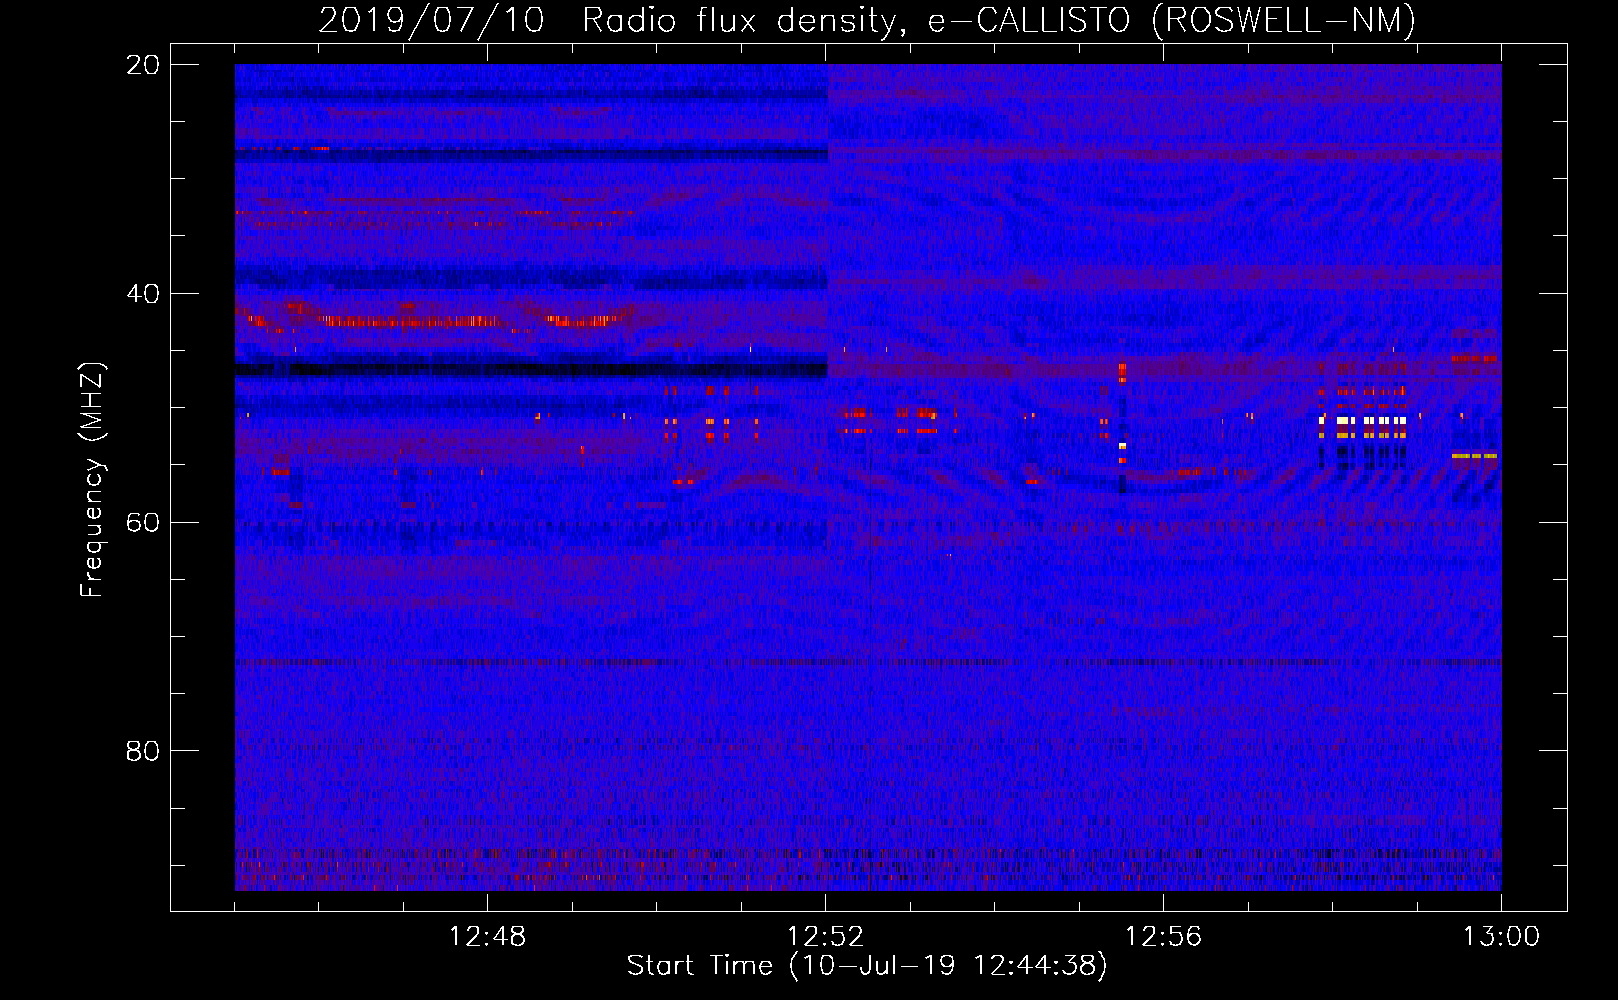Click the yellow horizontal line near 12:59, 54 MHz
This screenshot has width=1618, height=1000.
point(1474,456)
